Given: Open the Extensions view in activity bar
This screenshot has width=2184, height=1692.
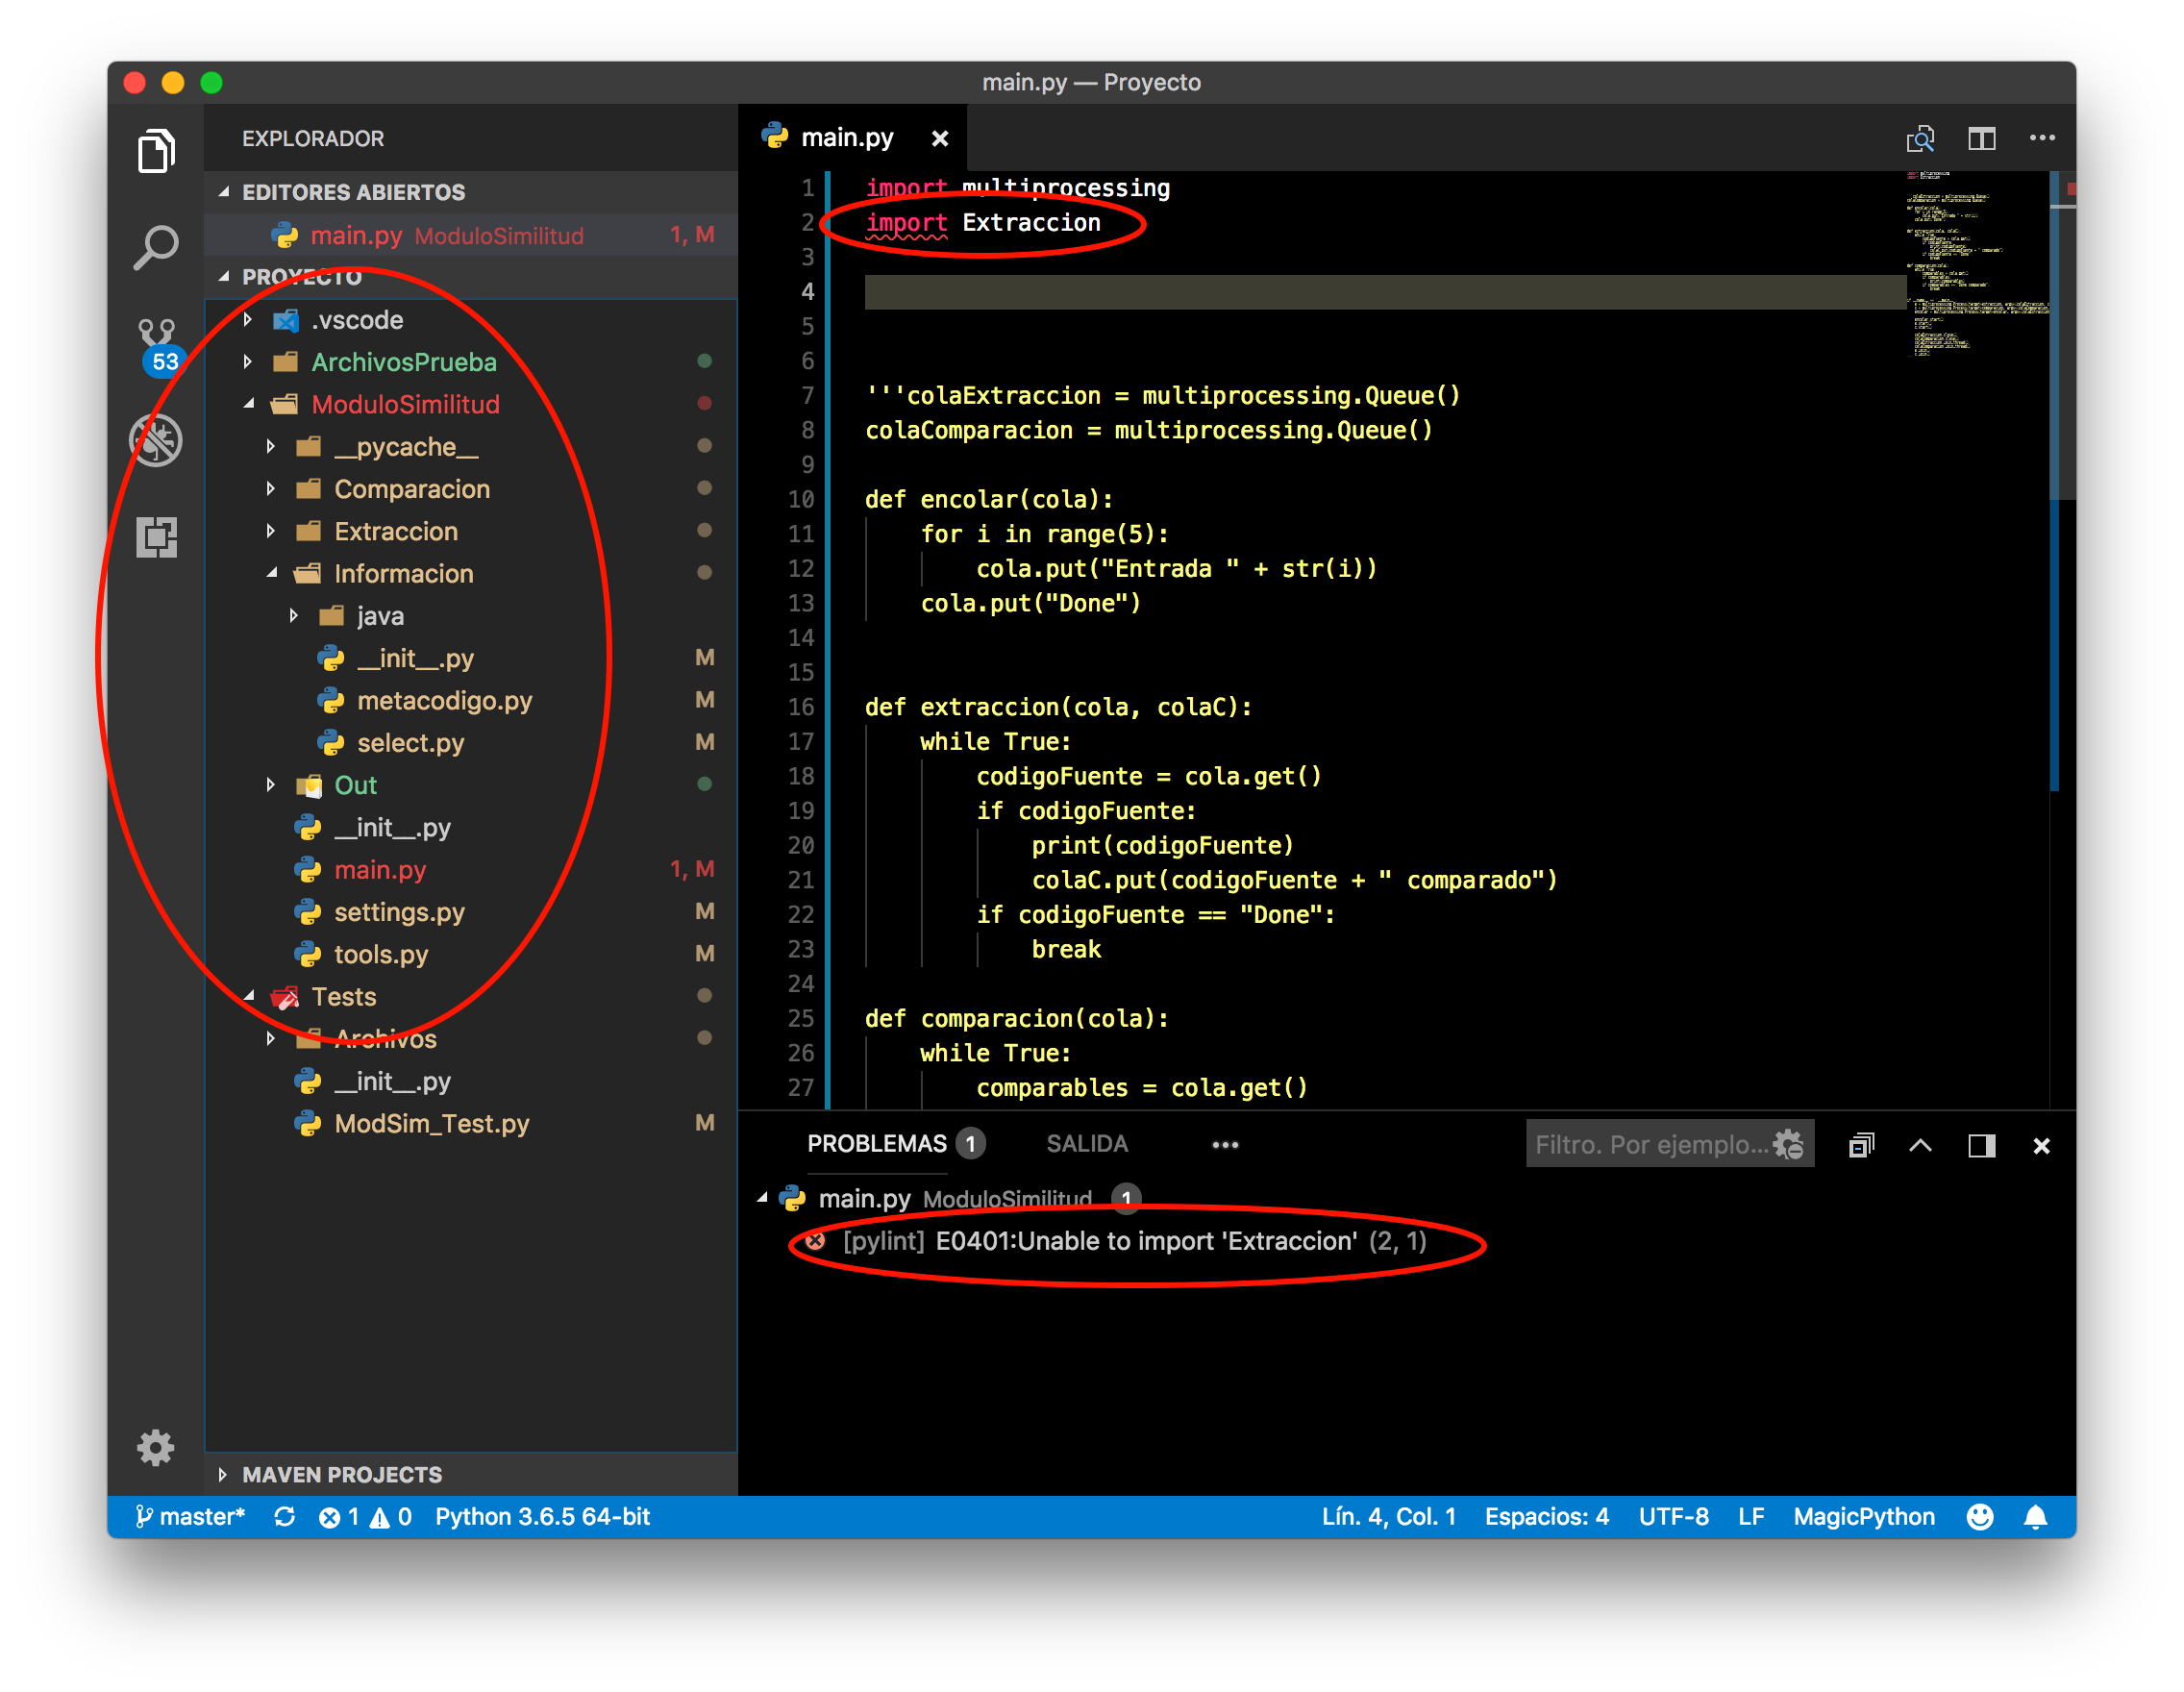Looking at the screenshot, I should [156, 537].
